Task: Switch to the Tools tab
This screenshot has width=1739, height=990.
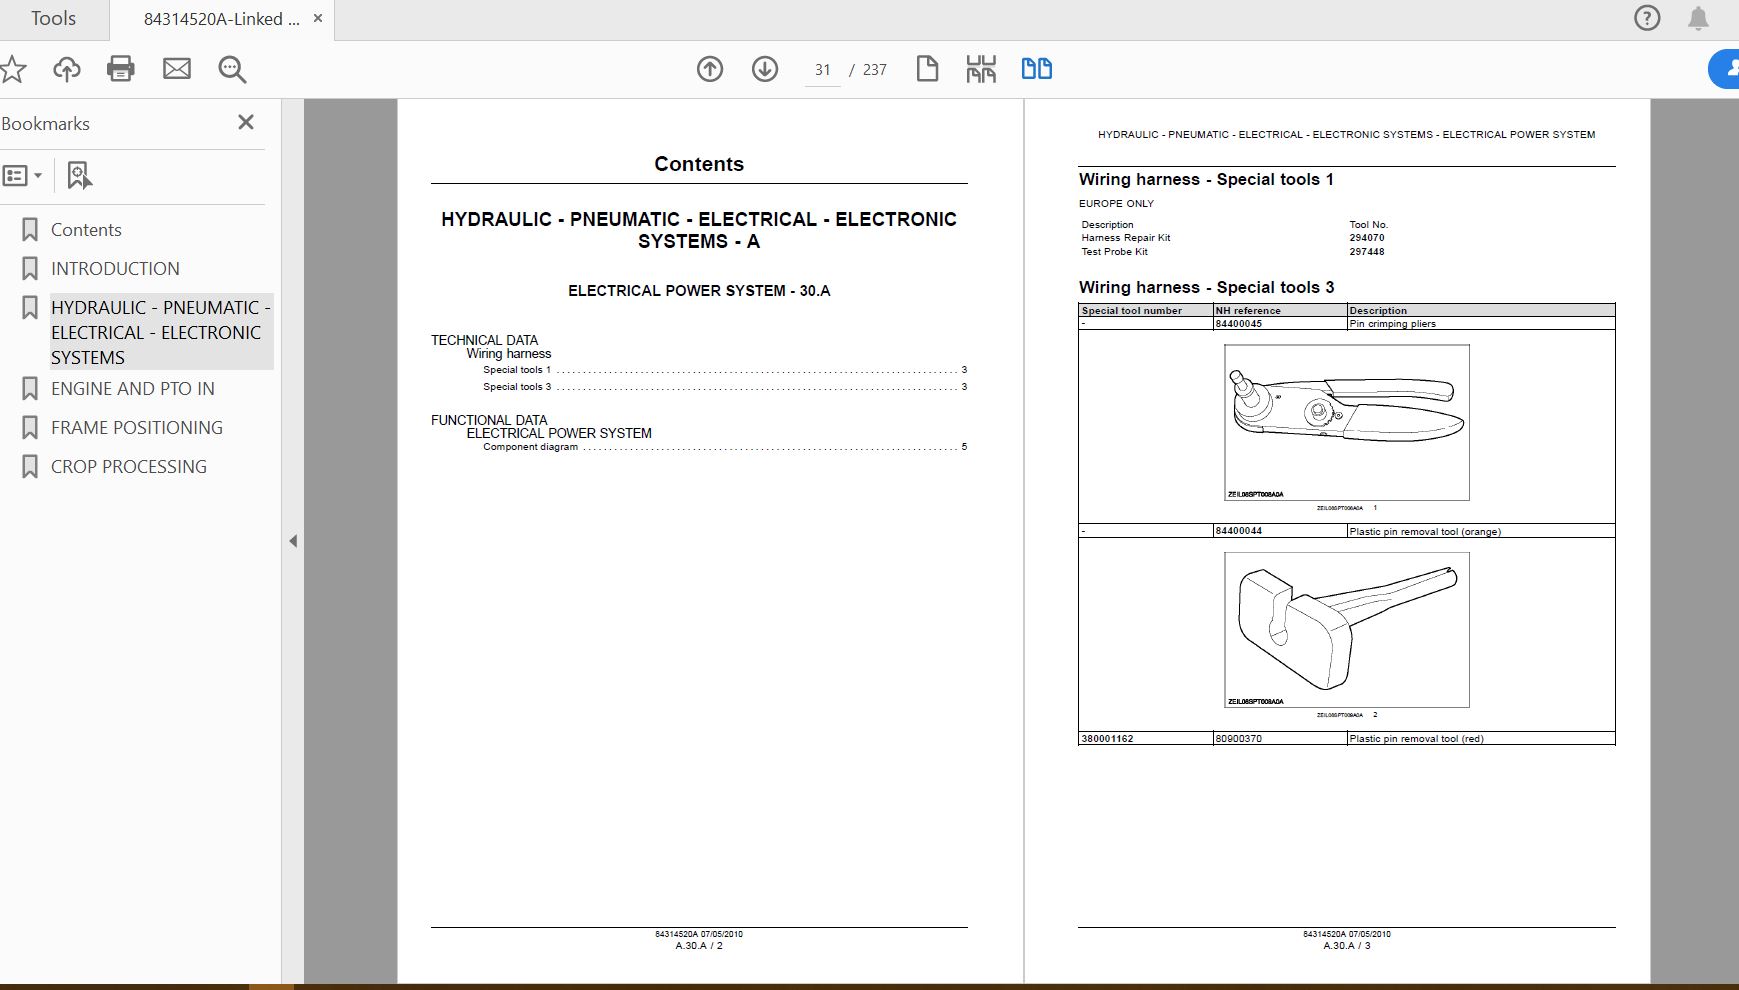Action: pyautogui.click(x=52, y=18)
